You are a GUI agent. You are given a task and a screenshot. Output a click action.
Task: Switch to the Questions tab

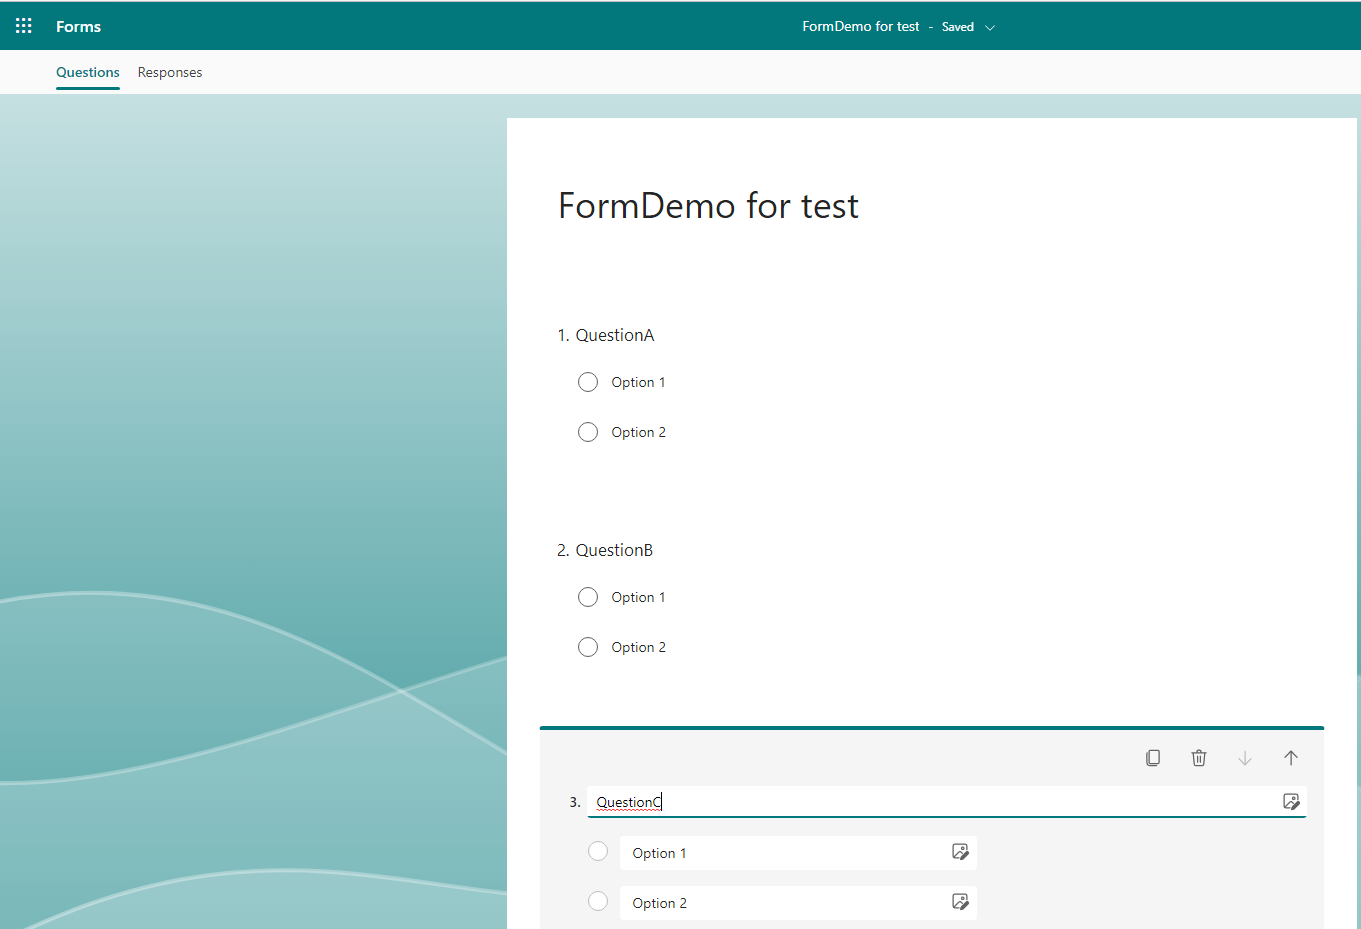(x=87, y=72)
